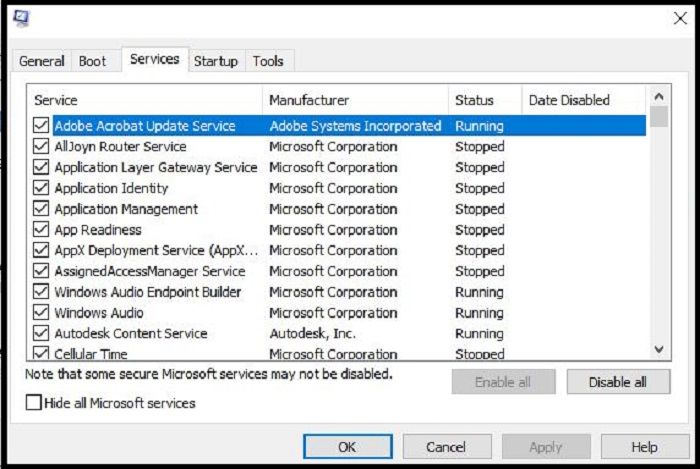The width and height of the screenshot is (700, 469).
Task: Uncheck the Adobe Acrobat Update Service checkbox
Action: tap(41, 126)
